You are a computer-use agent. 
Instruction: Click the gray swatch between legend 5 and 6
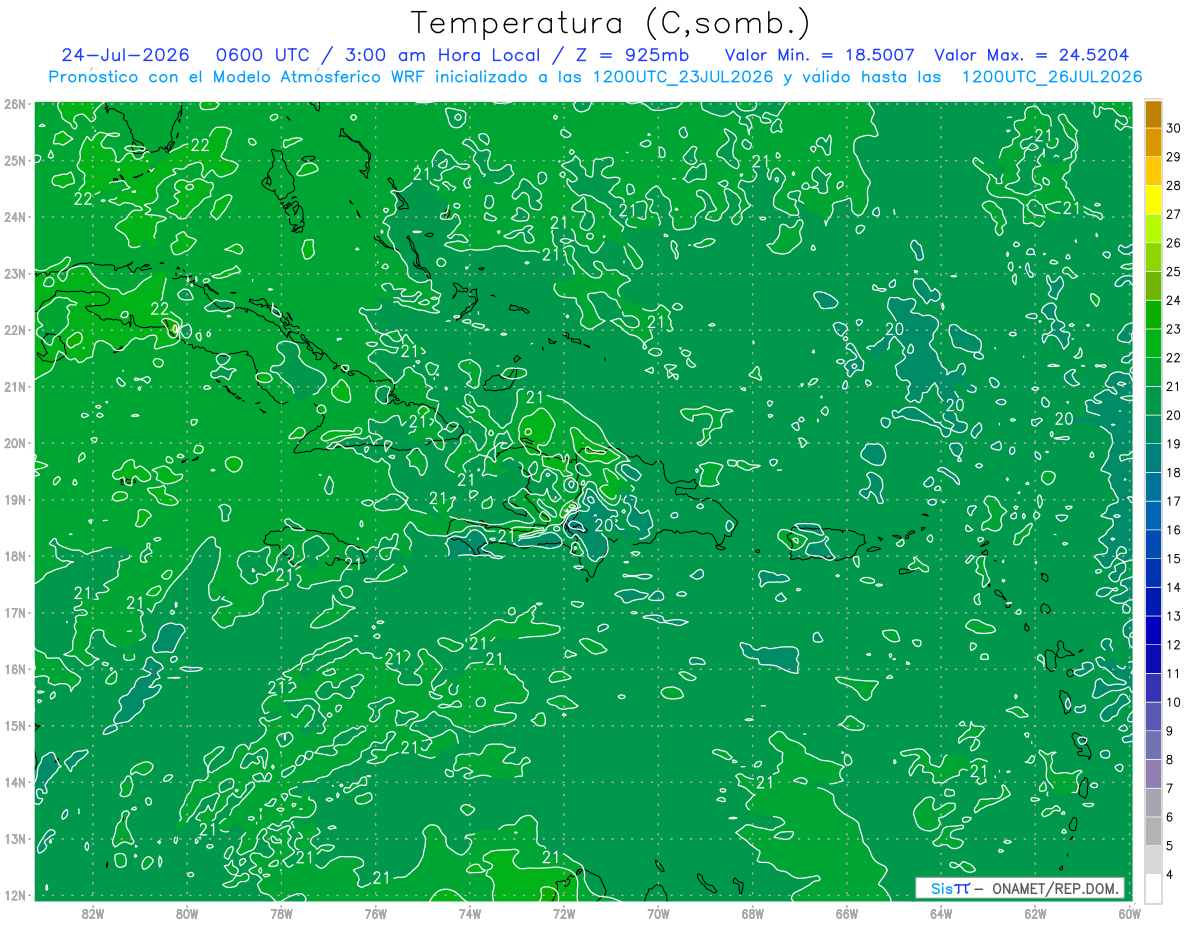[x=1153, y=831]
